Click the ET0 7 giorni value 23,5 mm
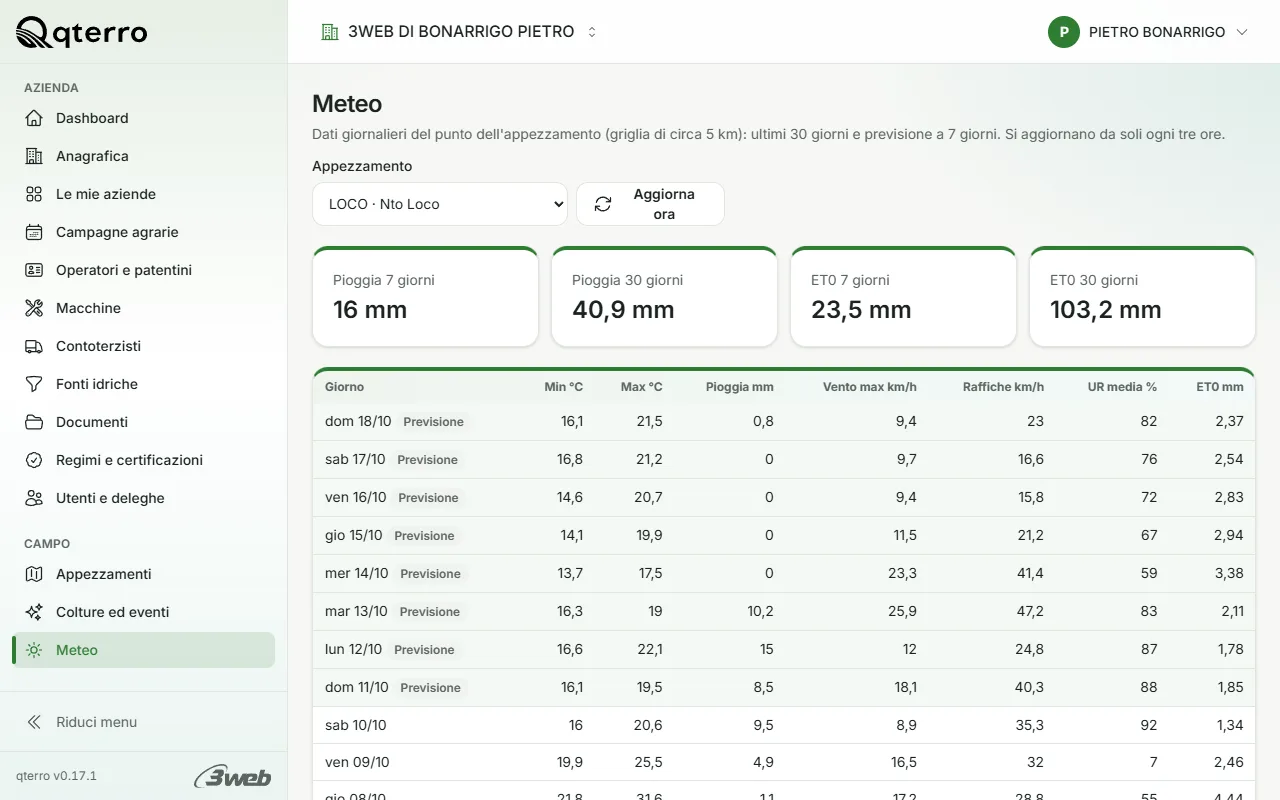The image size is (1280, 800). [861, 310]
